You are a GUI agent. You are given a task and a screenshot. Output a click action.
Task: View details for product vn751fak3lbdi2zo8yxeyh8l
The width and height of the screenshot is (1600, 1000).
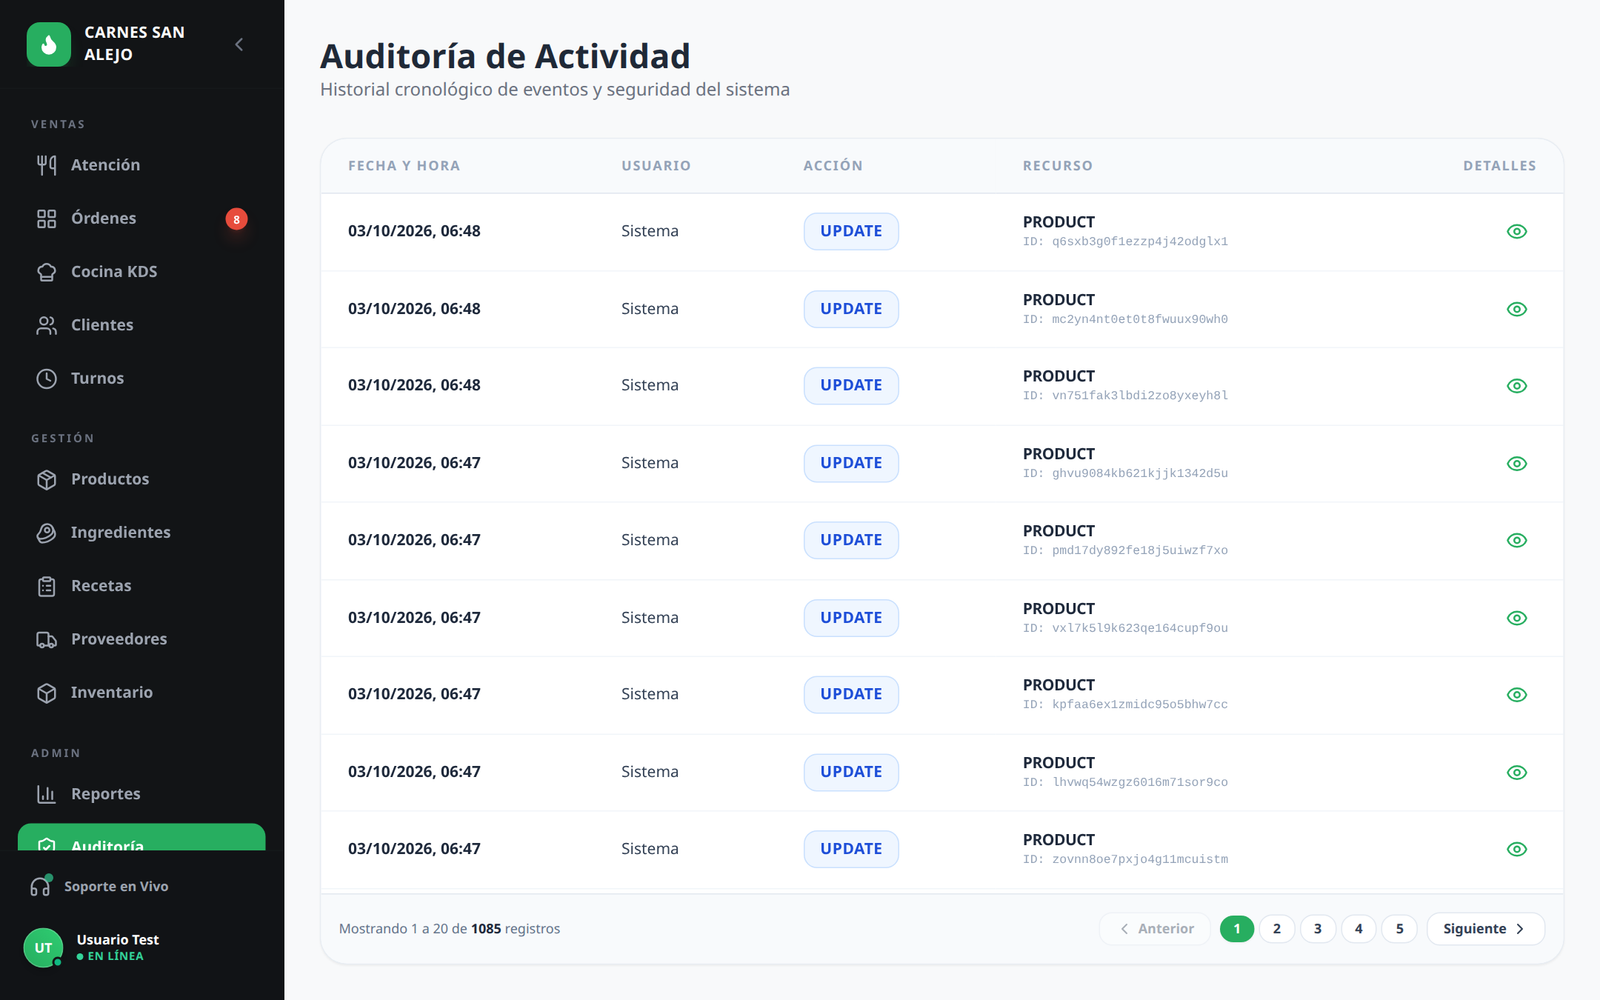click(1517, 386)
